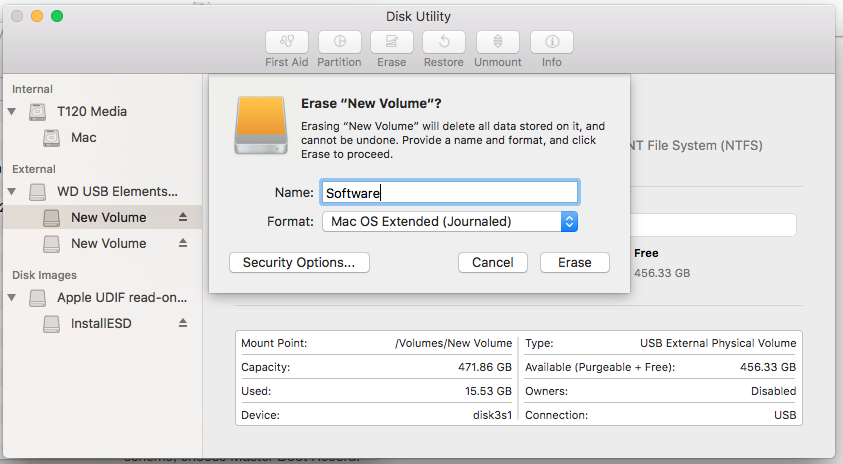The height and width of the screenshot is (464, 843).
Task: Click the InstallESD volume icon
Action: [x=52, y=324]
